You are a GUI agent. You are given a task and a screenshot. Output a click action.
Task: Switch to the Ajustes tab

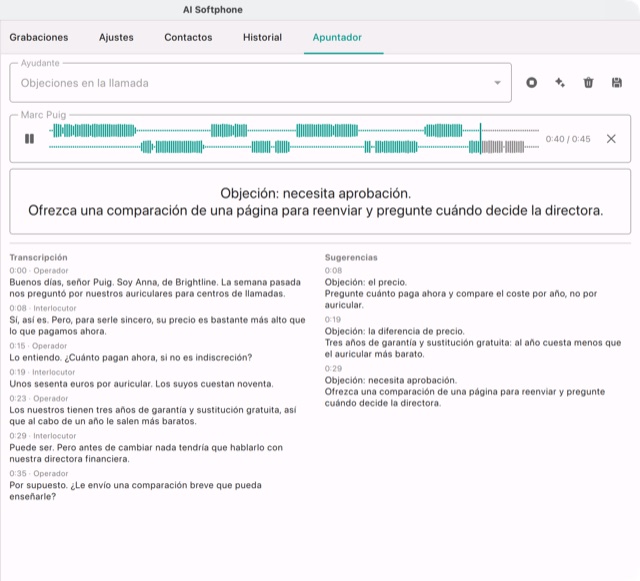[x=116, y=37]
